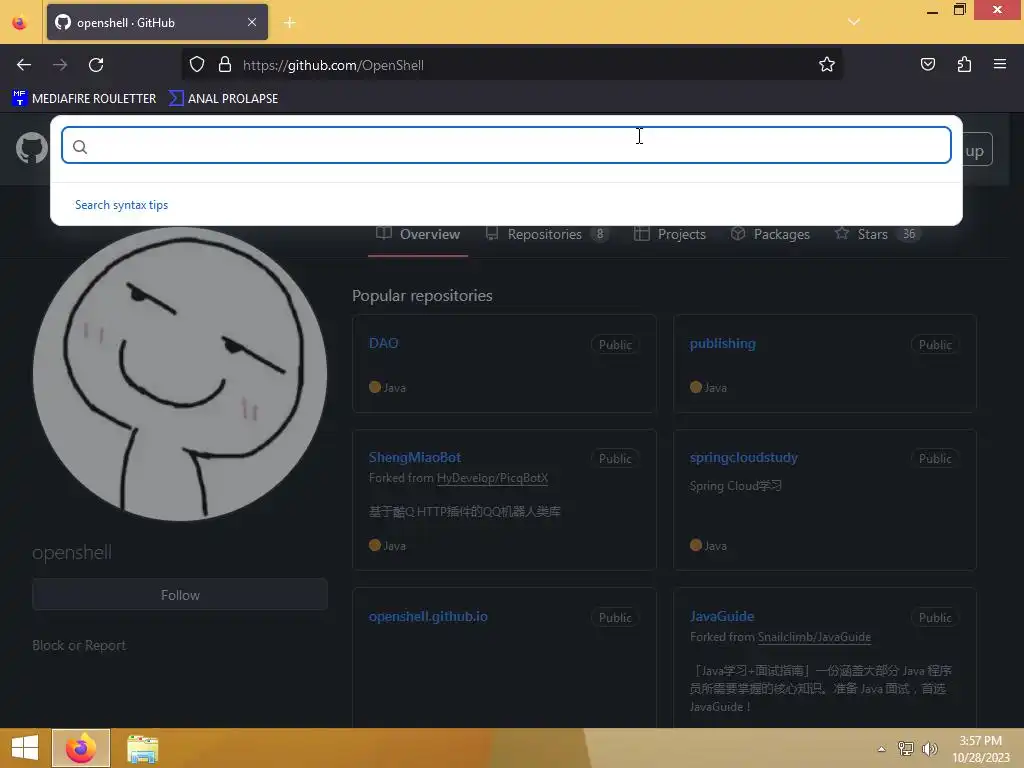Open the Projects tab
Screen dimensions: 1024x768
coord(670,234)
